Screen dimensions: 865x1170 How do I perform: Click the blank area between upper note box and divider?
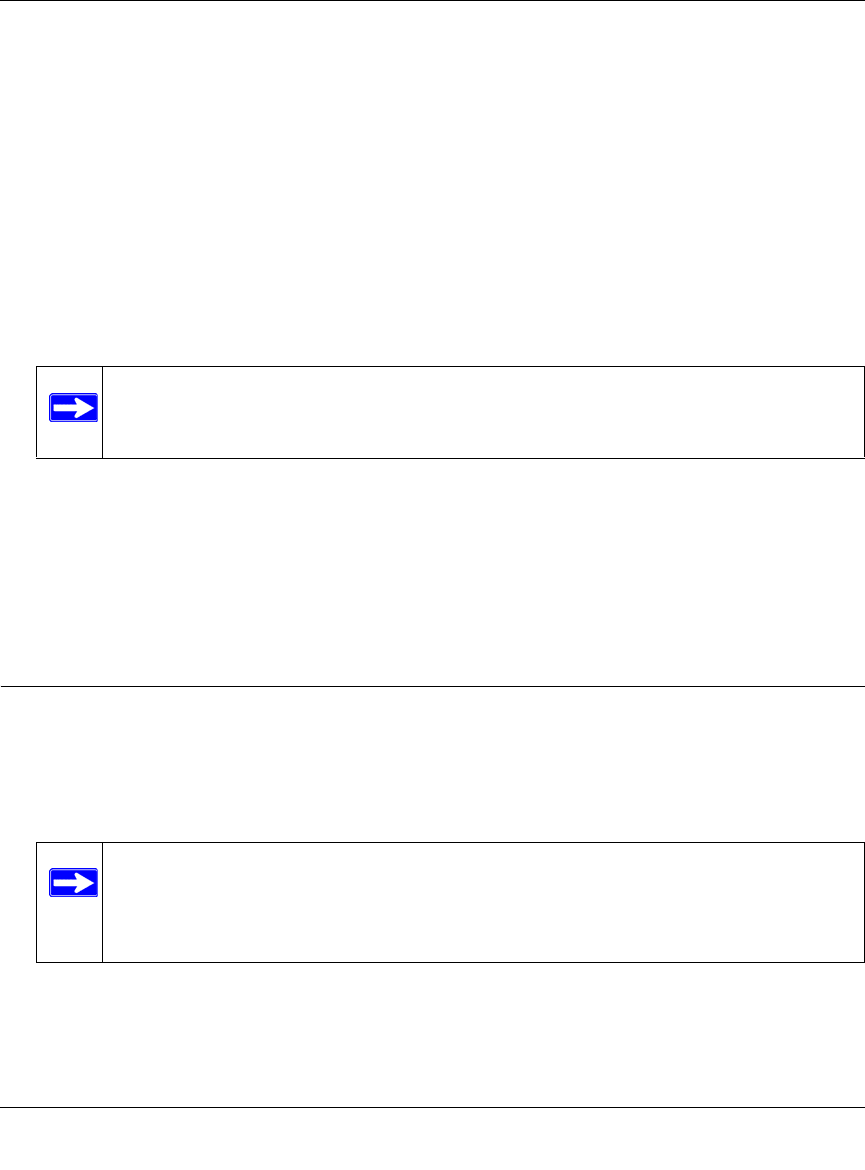point(432,570)
